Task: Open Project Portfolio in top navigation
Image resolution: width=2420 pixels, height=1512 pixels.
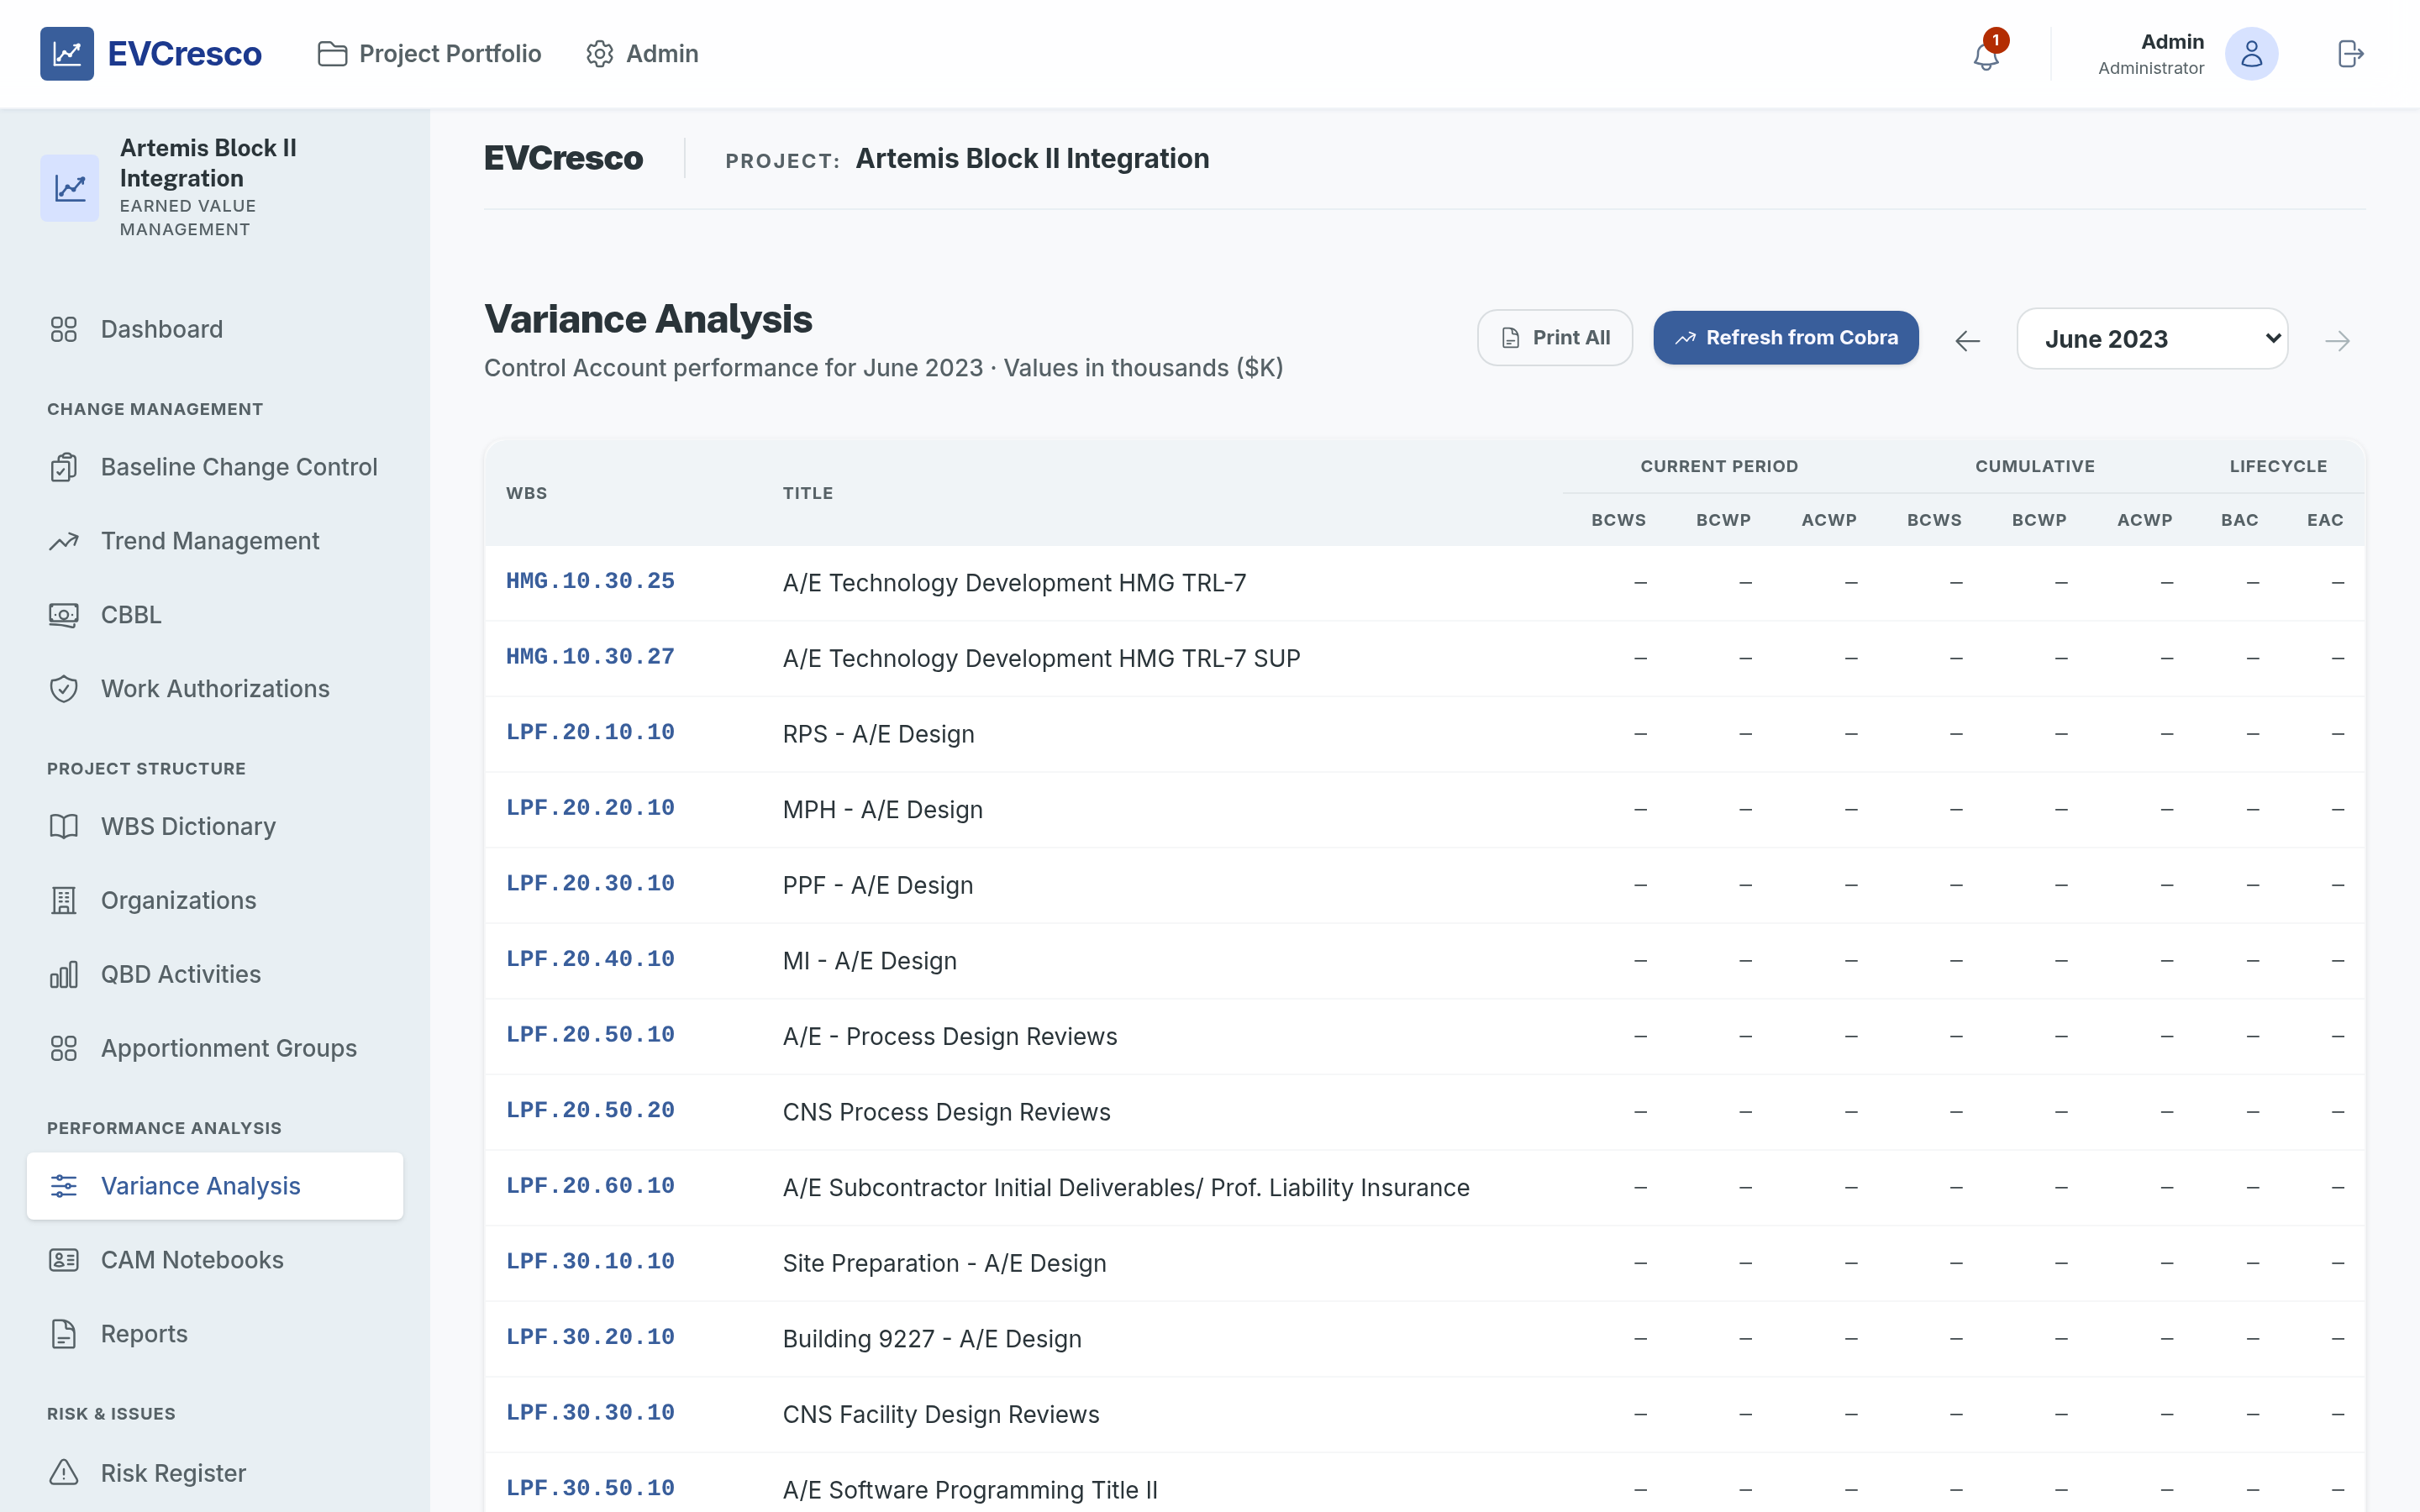Action: coord(429,54)
